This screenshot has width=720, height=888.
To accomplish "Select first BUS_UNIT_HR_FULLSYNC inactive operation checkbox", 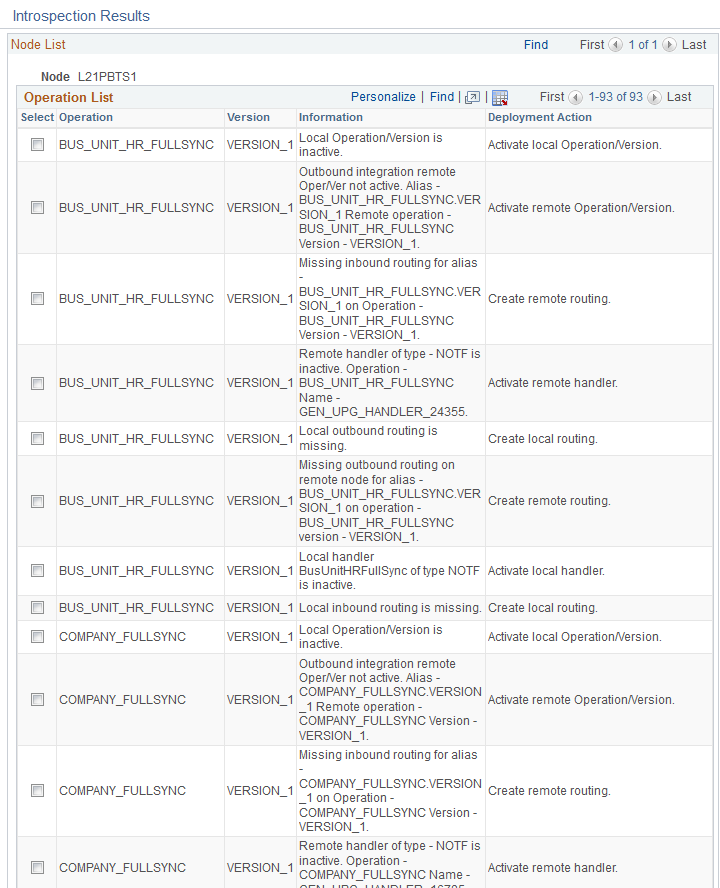I will pos(37,144).
